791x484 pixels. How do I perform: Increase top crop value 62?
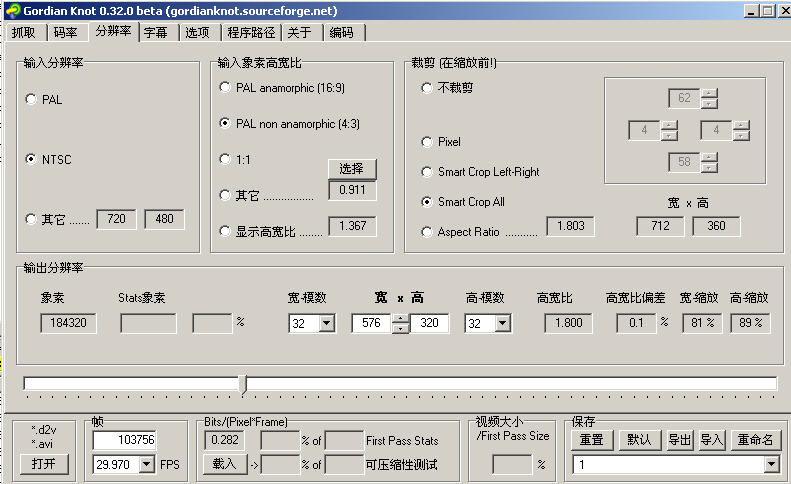709,93
